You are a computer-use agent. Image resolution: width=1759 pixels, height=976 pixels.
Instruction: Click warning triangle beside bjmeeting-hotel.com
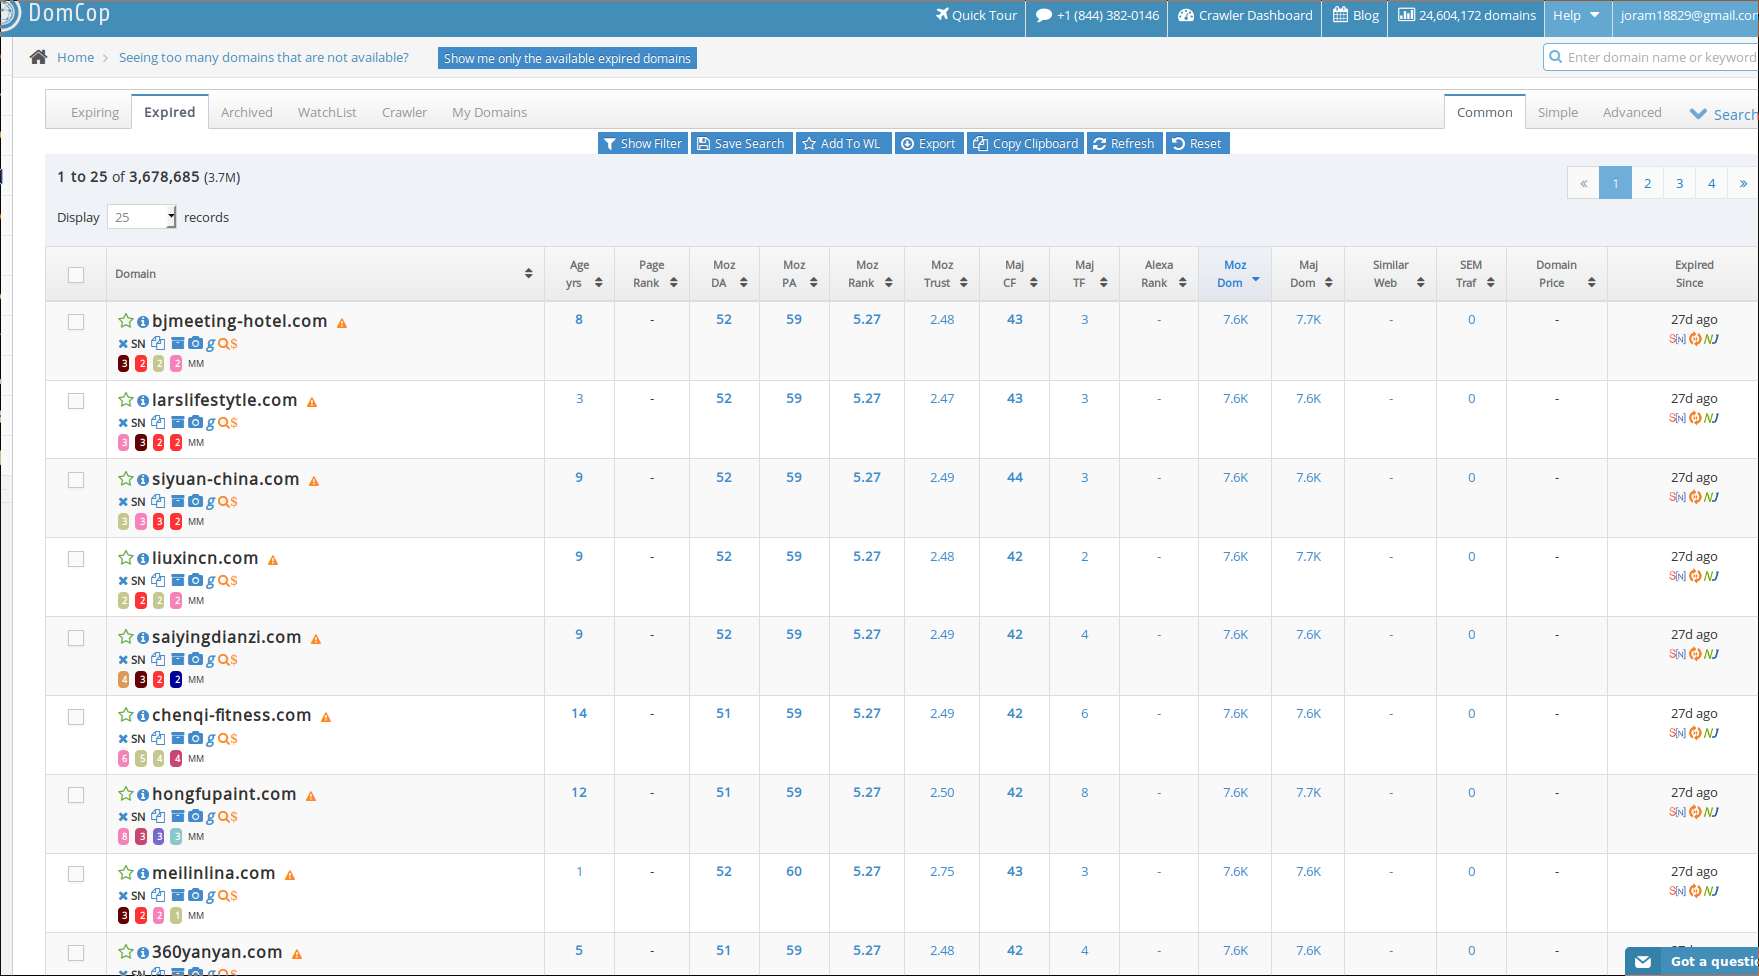(x=342, y=323)
